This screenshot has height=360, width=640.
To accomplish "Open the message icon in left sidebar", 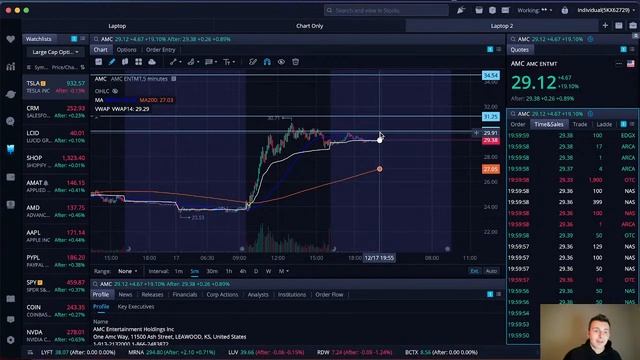I will [11, 319].
